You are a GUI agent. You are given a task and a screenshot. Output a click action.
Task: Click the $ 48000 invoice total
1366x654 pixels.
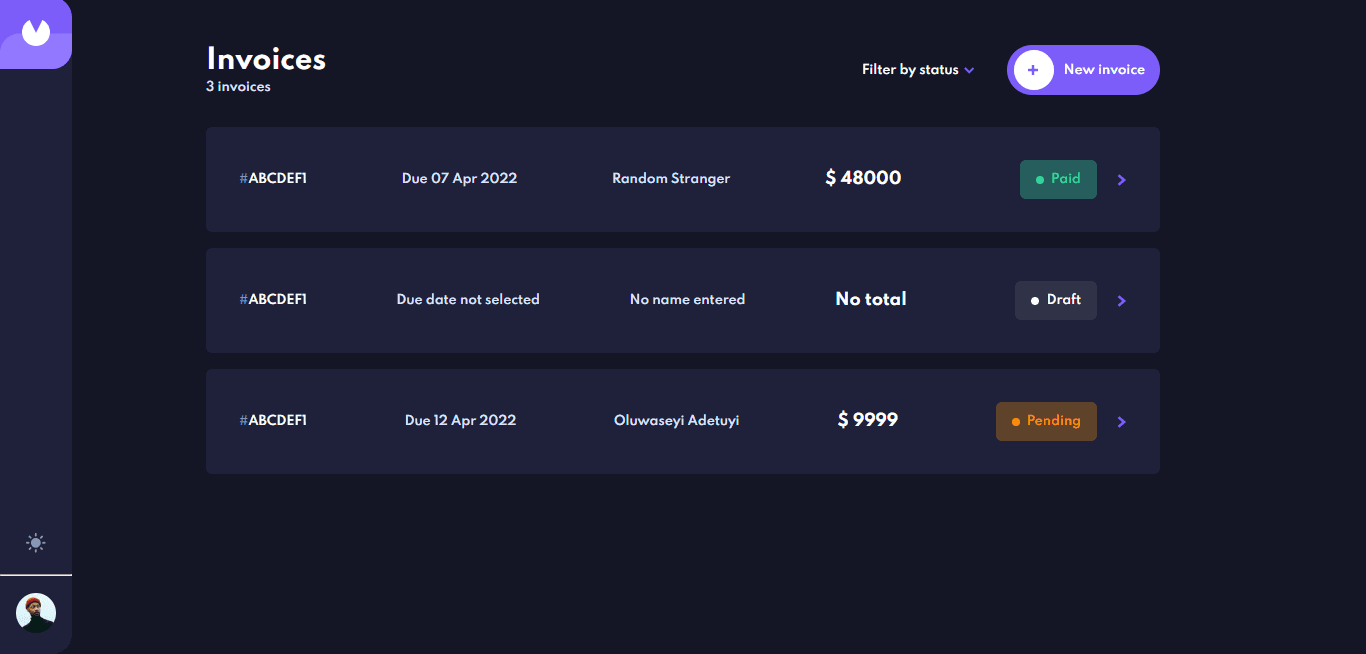(x=863, y=178)
